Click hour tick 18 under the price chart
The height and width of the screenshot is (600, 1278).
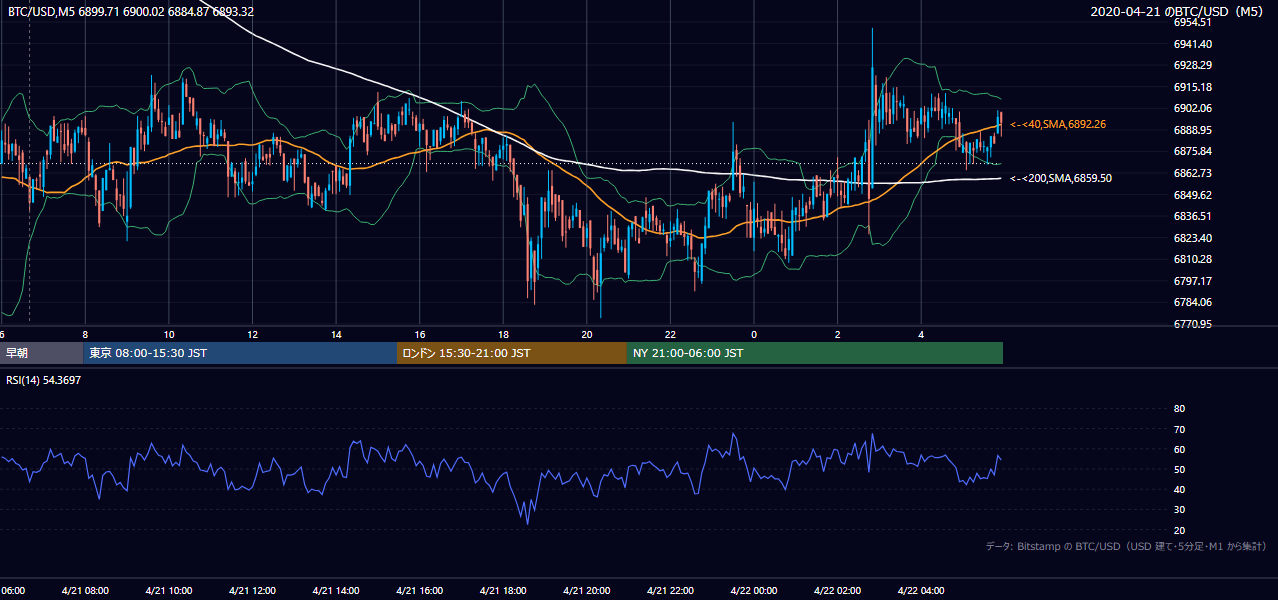(503, 335)
